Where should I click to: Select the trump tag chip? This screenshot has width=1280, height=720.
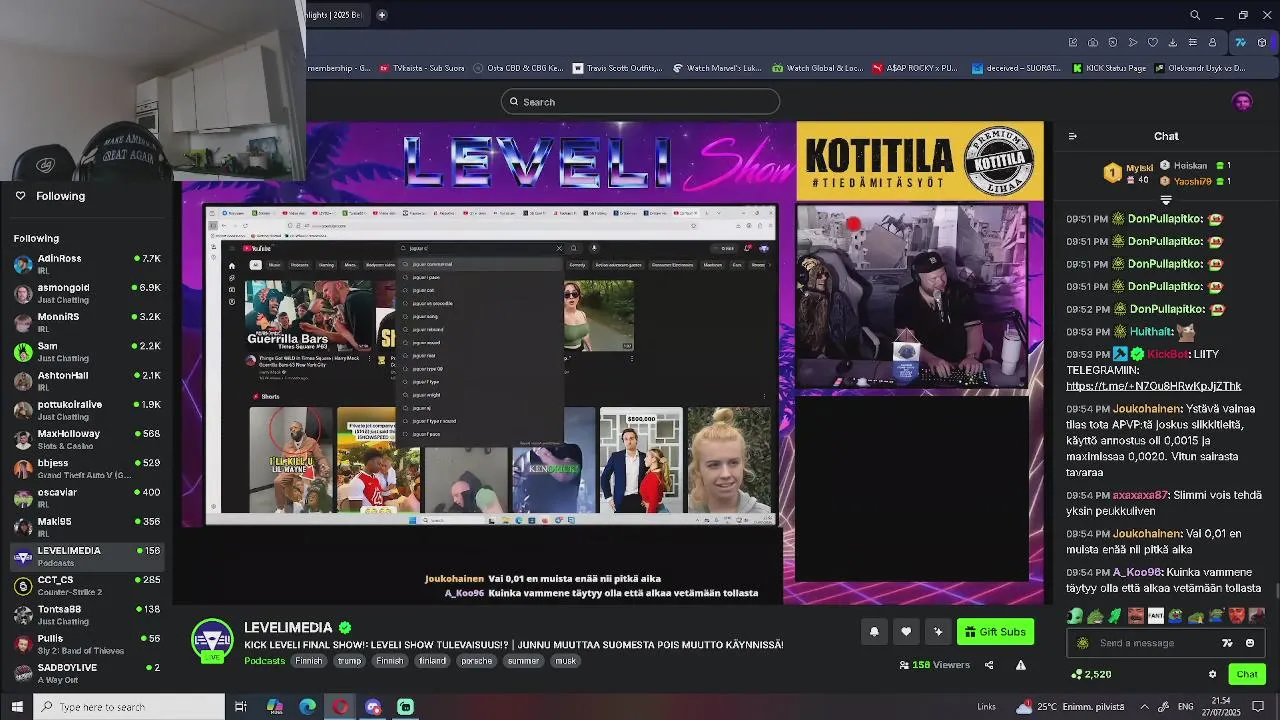[x=349, y=661]
